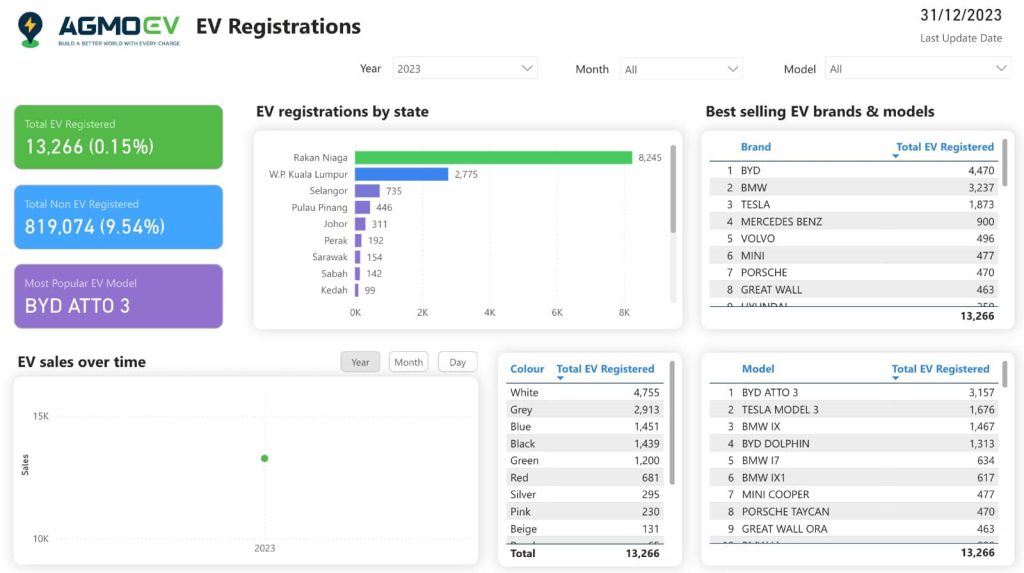1024x573 pixels.
Task: Click the Colour column header
Action: (527, 369)
